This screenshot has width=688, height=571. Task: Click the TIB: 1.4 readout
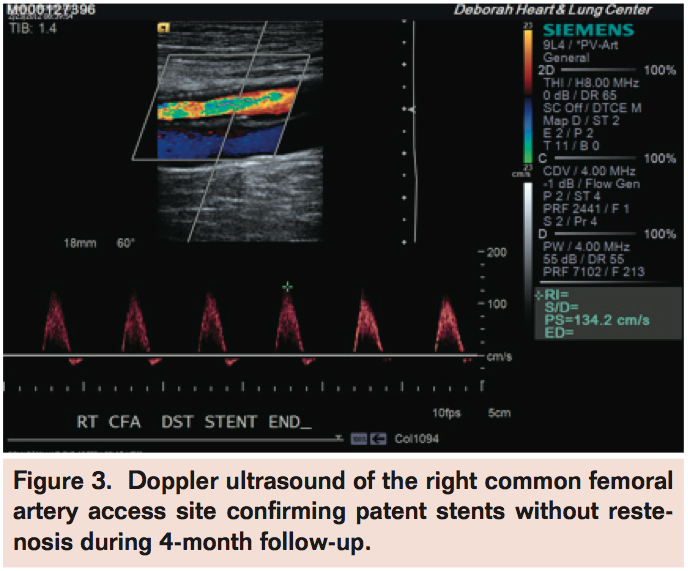[x=33, y=29]
